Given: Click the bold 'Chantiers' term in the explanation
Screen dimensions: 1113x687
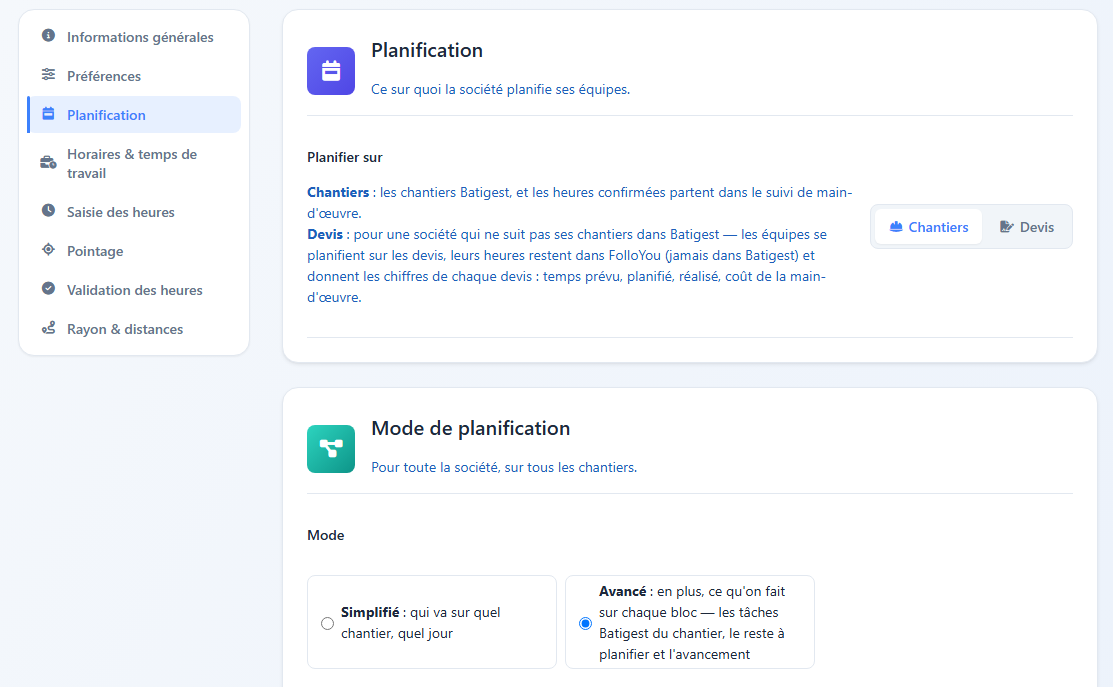Looking at the screenshot, I should [338, 192].
